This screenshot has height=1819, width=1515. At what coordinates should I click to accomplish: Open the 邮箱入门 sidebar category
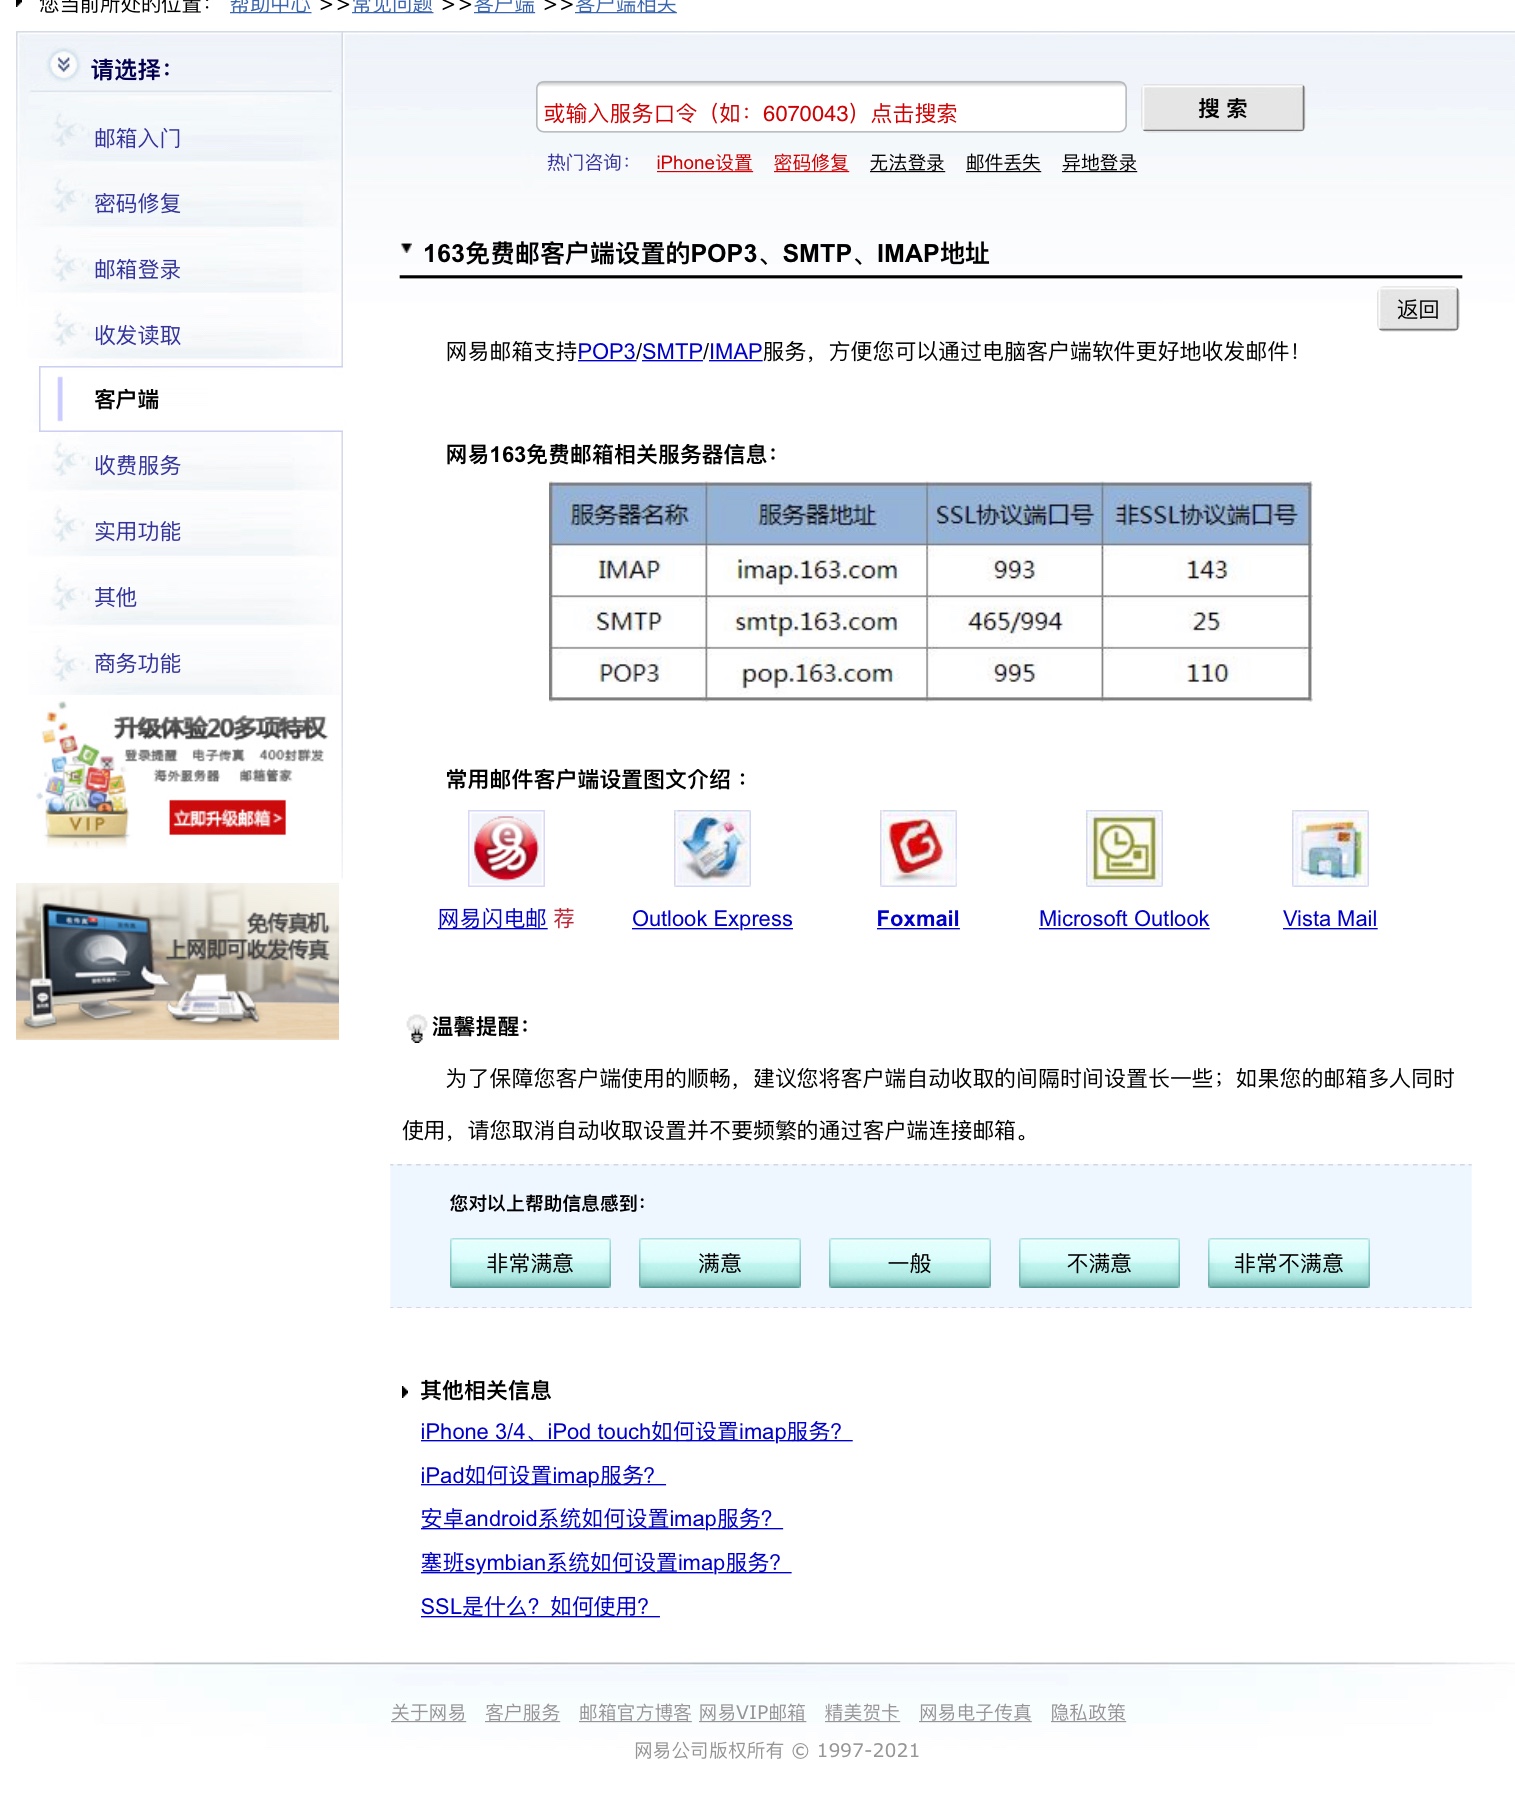pyautogui.click(x=138, y=138)
